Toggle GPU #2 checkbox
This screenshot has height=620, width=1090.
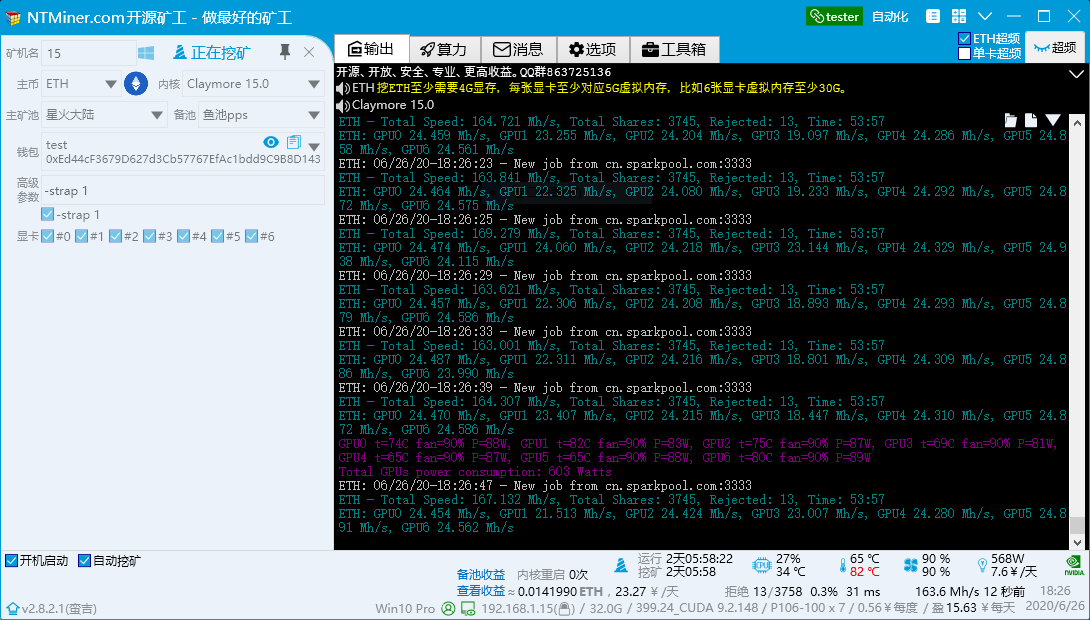coord(115,236)
